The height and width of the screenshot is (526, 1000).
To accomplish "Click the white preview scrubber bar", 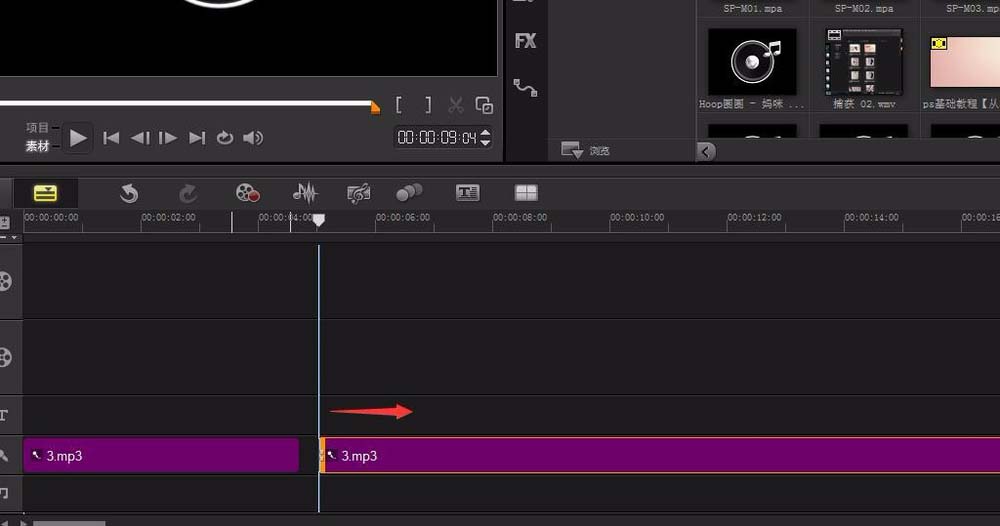I will [185, 103].
